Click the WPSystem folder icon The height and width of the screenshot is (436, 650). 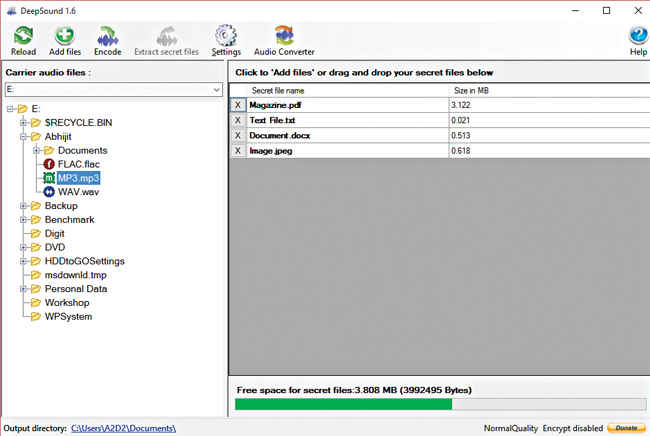[x=36, y=317]
